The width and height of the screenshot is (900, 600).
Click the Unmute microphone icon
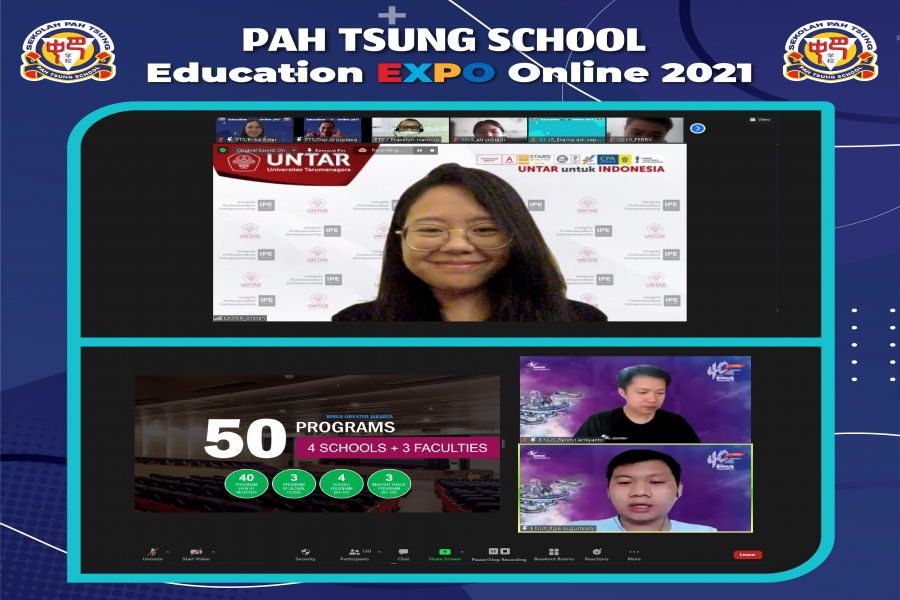[x=153, y=551]
